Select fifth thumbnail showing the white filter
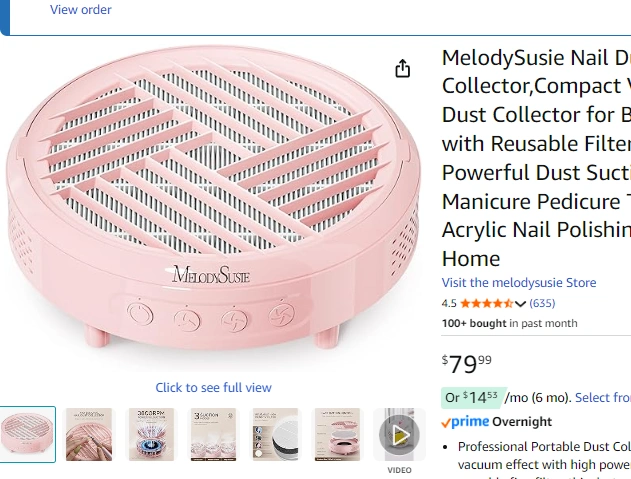This screenshot has height=479, width=631. tap(275, 434)
